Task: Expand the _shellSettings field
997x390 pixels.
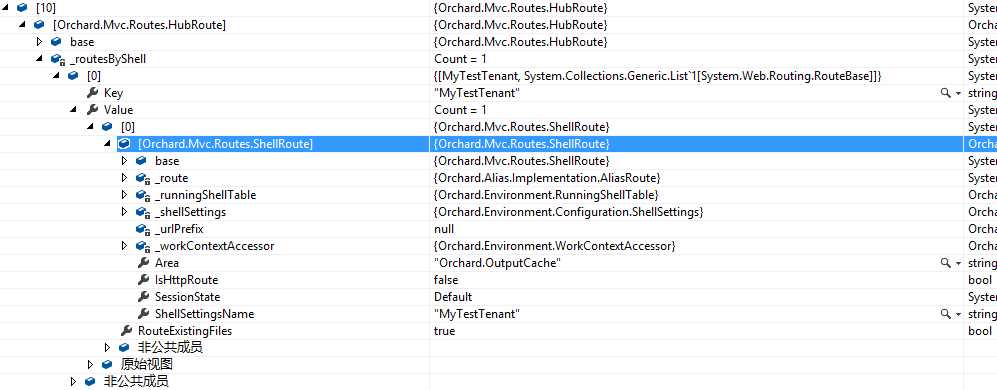Action: point(125,212)
